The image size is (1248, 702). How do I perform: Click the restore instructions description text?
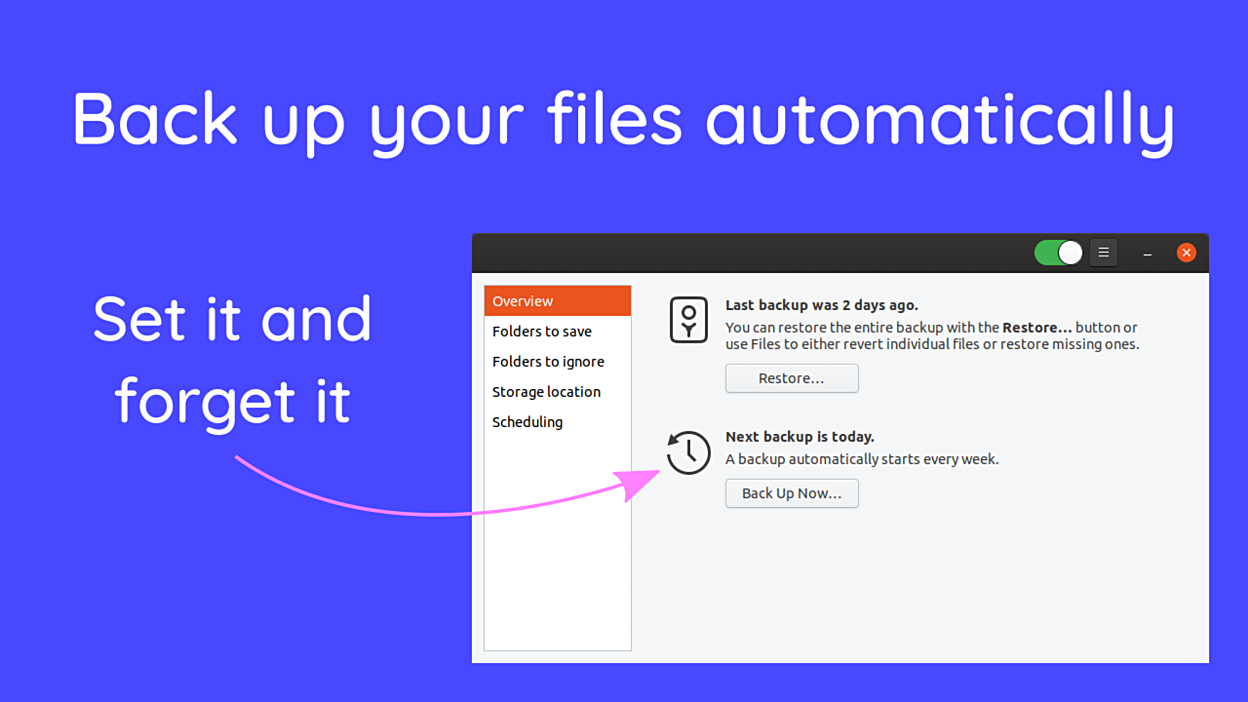931,336
